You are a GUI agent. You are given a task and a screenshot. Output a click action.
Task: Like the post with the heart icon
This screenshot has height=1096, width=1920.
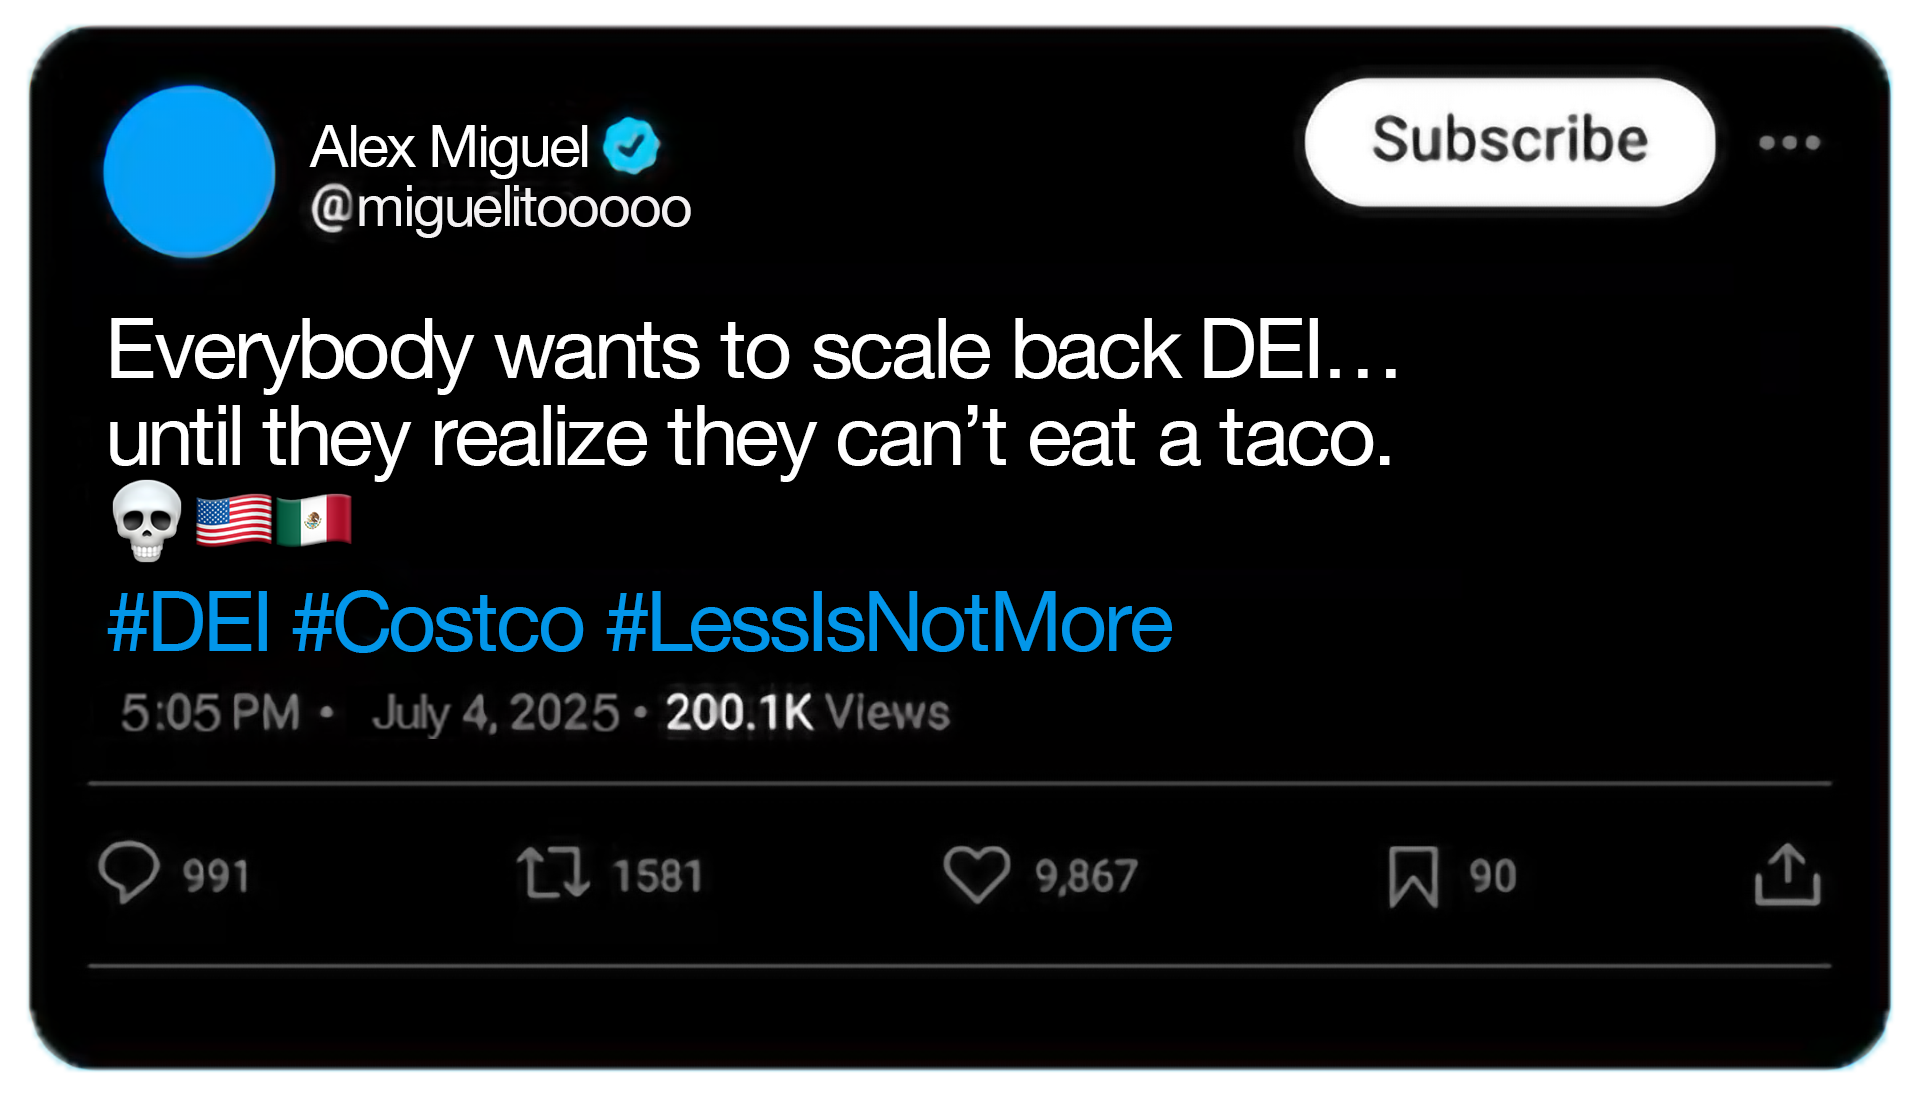[x=977, y=874]
